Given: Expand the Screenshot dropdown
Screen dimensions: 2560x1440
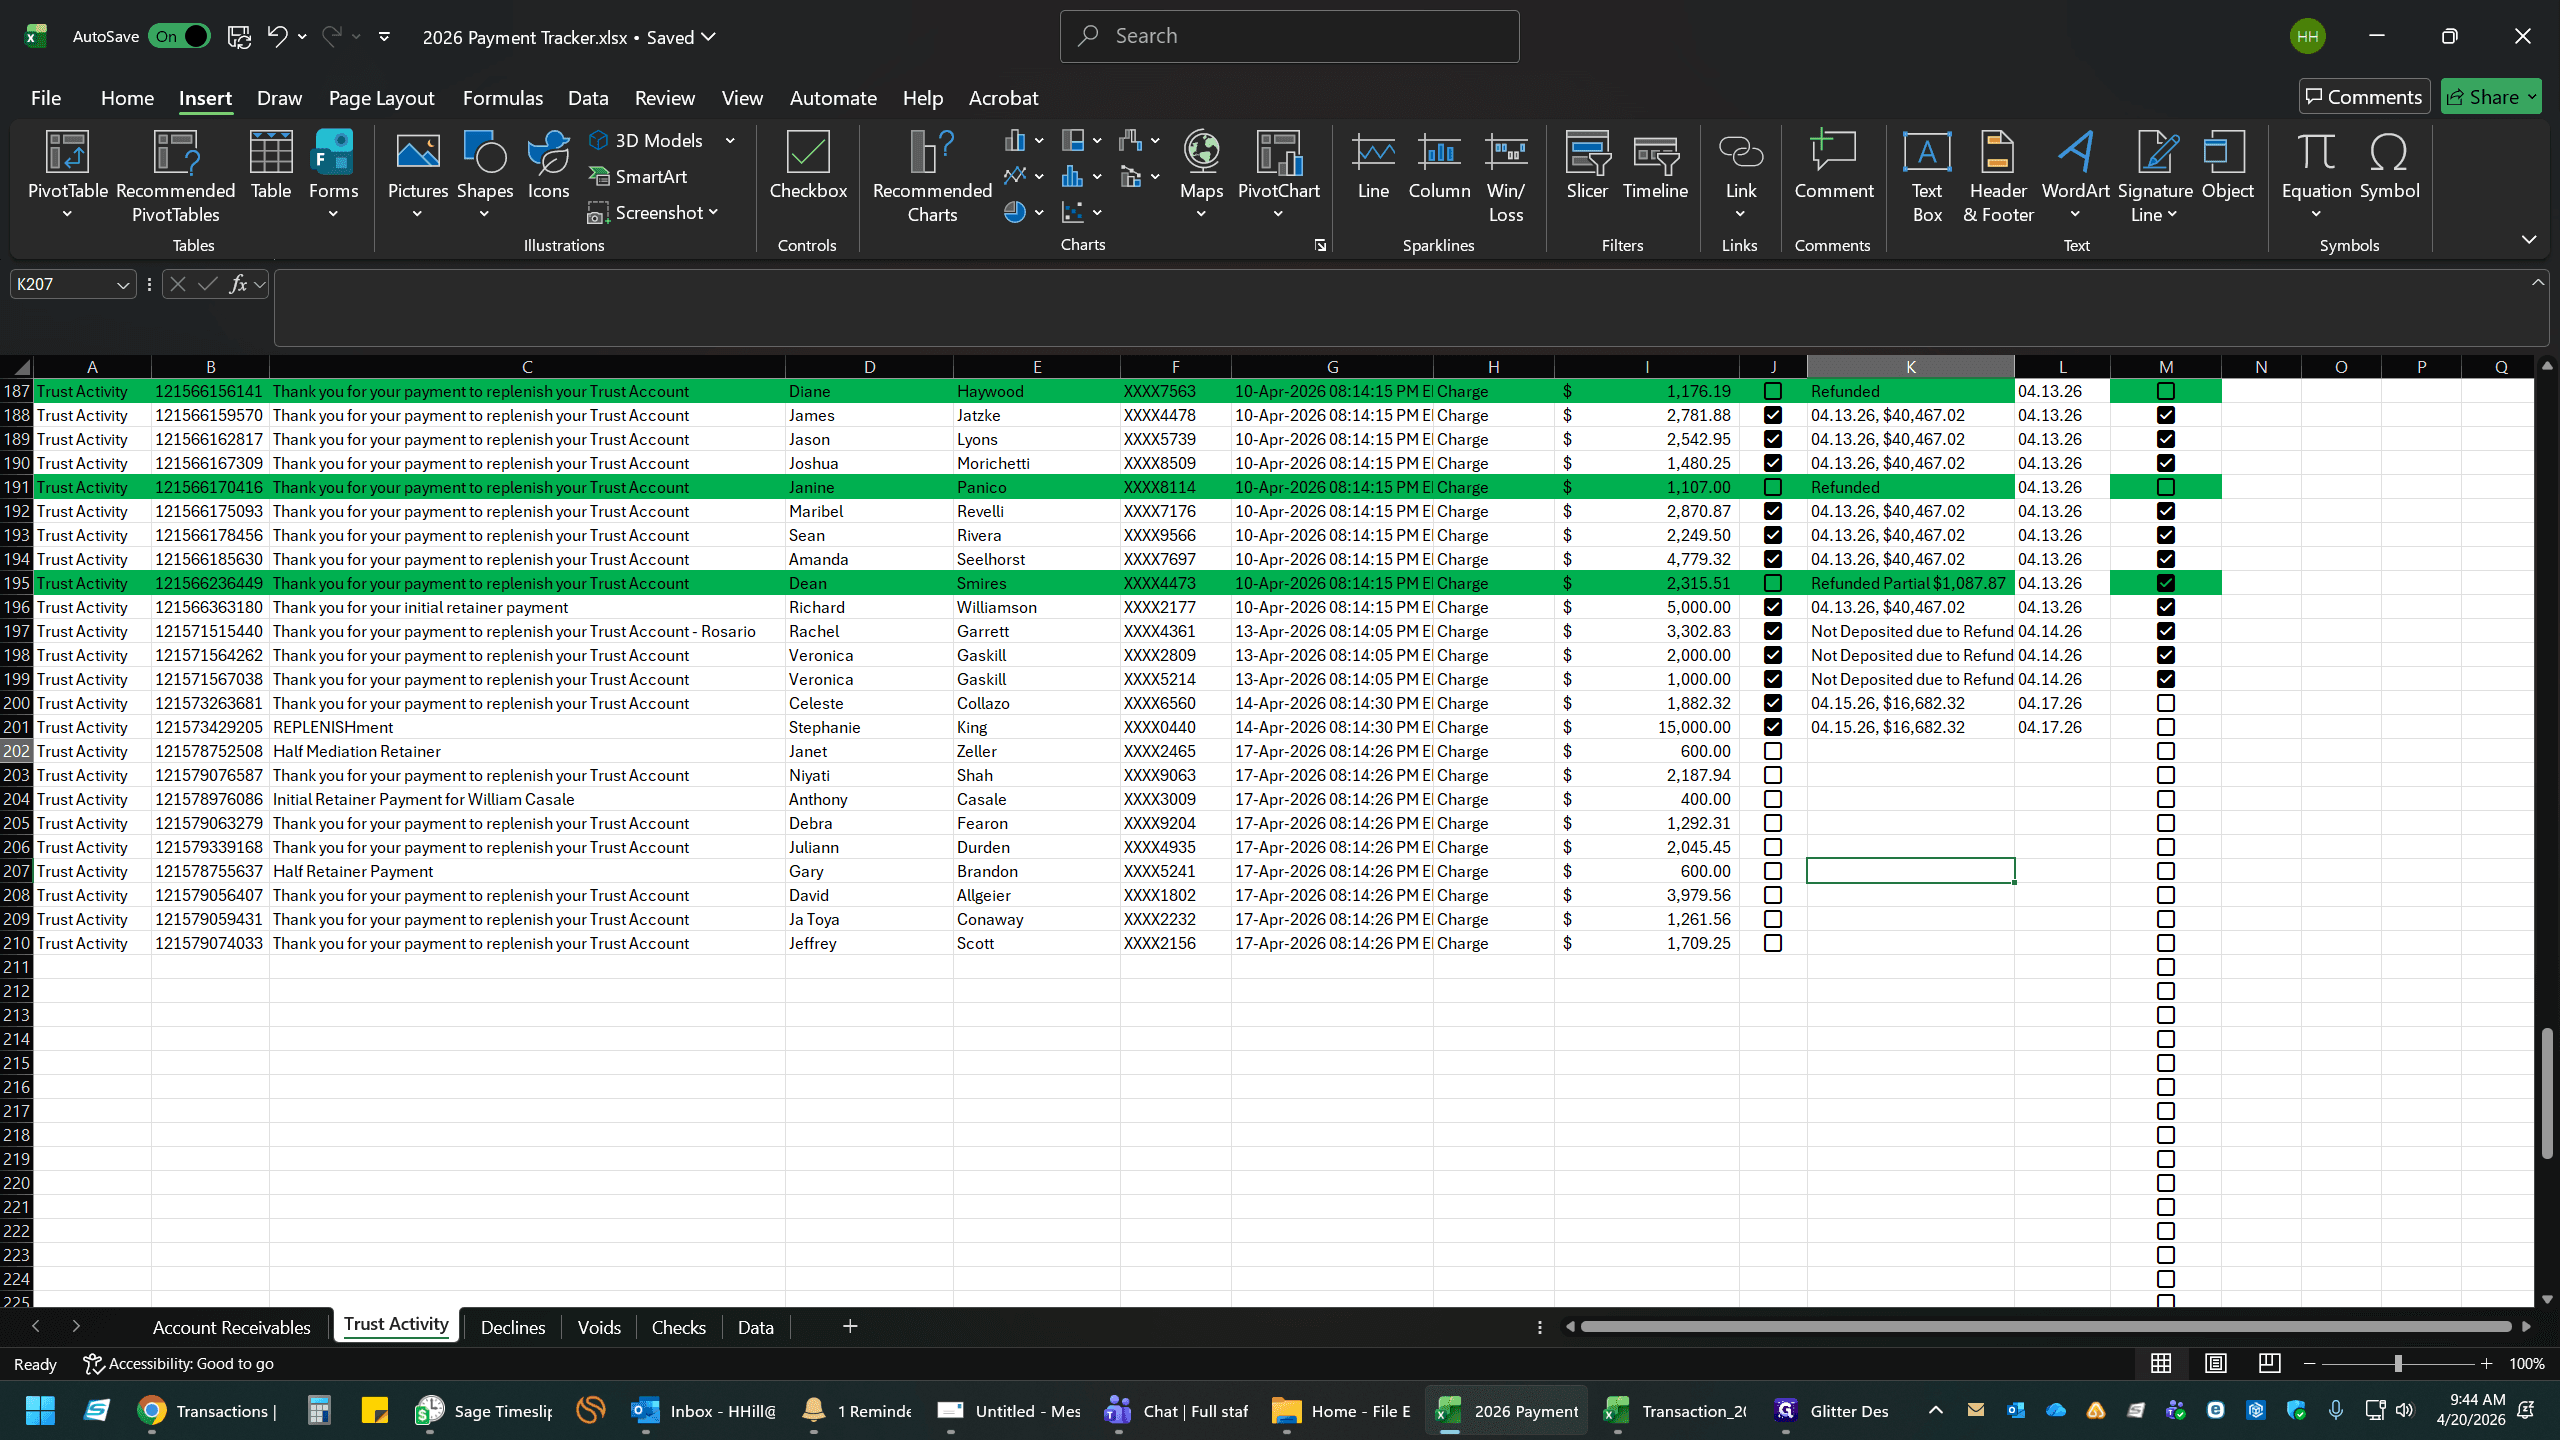Looking at the screenshot, I should (713, 213).
